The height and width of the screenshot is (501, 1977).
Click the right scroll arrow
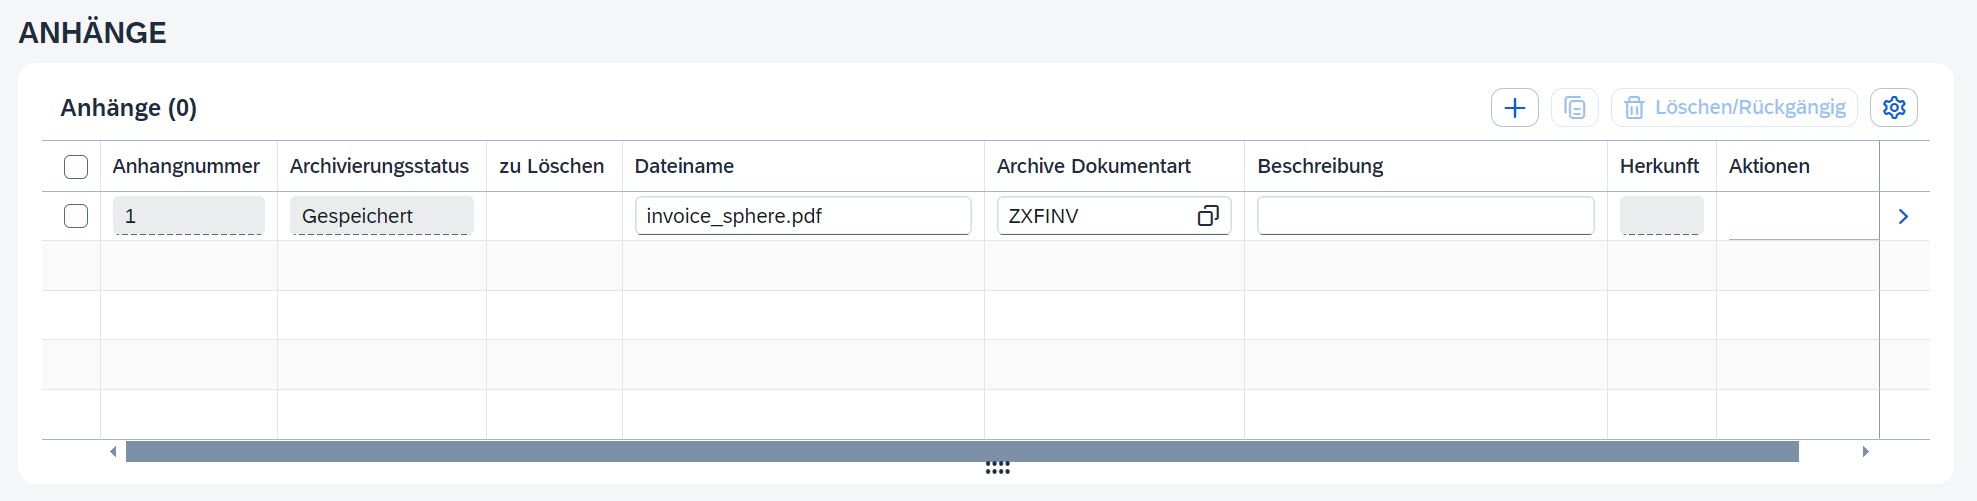1865,452
